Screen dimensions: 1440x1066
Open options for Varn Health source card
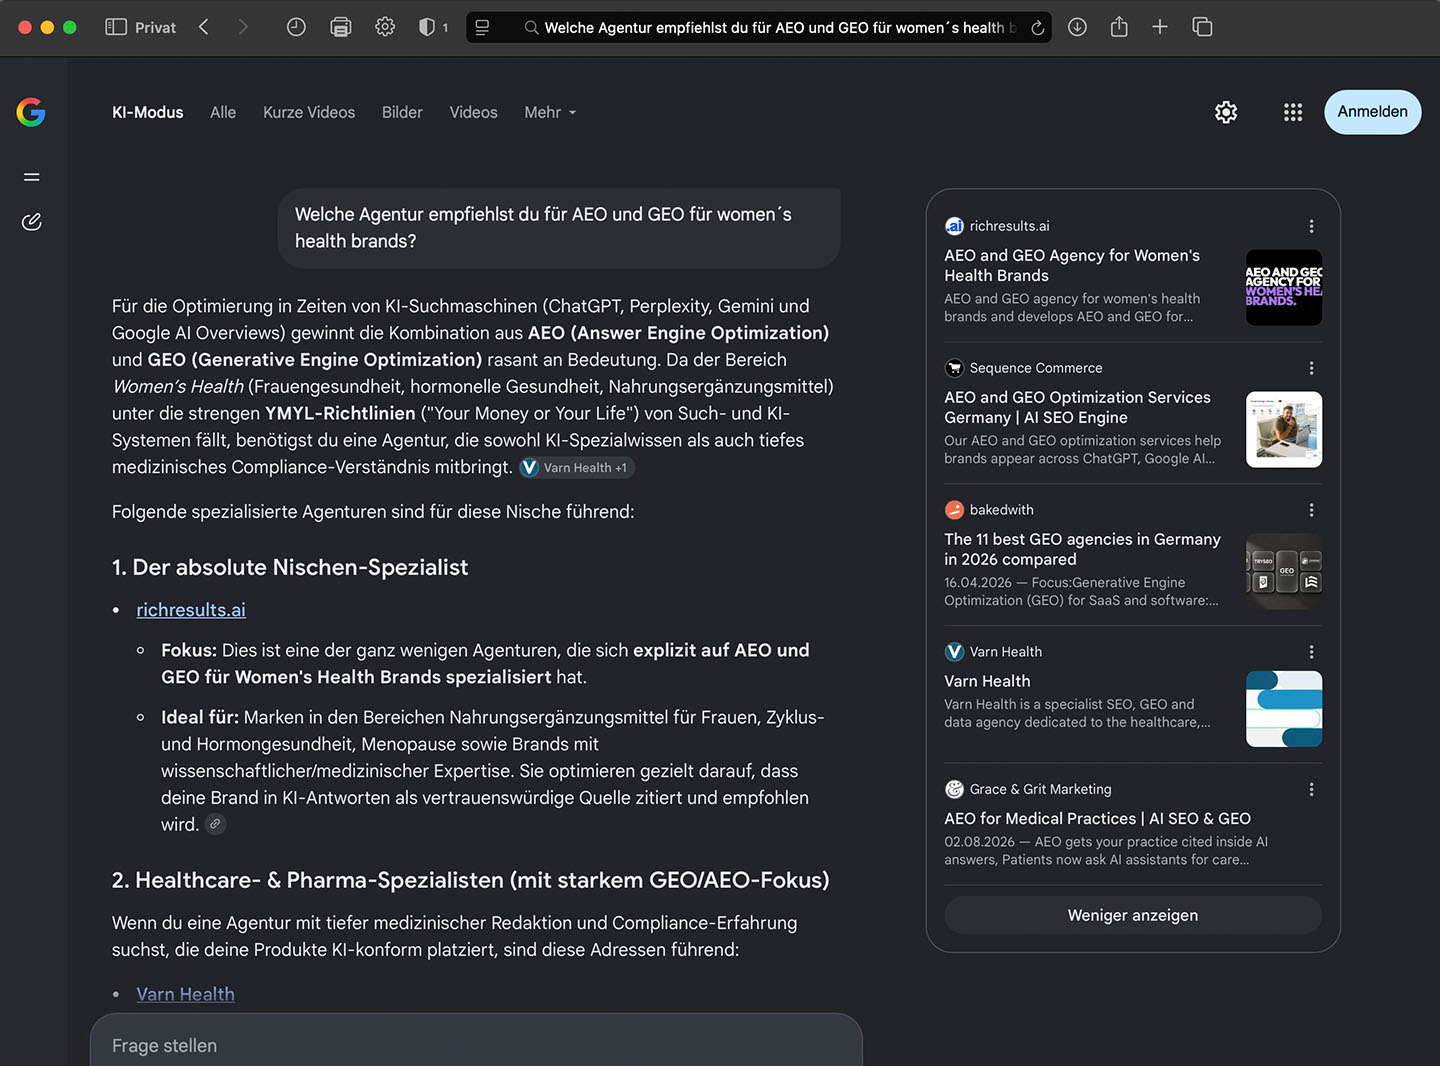[1311, 652]
